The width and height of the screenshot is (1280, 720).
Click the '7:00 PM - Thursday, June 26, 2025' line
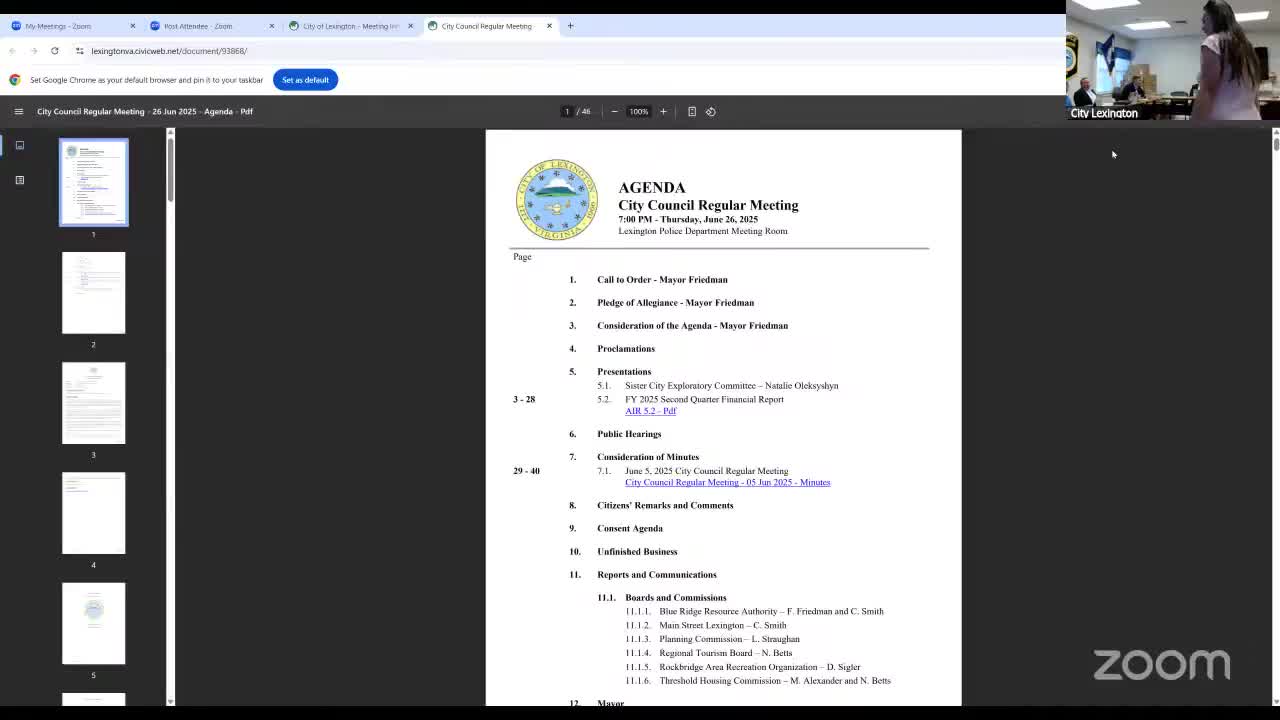[x=688, y=219]
